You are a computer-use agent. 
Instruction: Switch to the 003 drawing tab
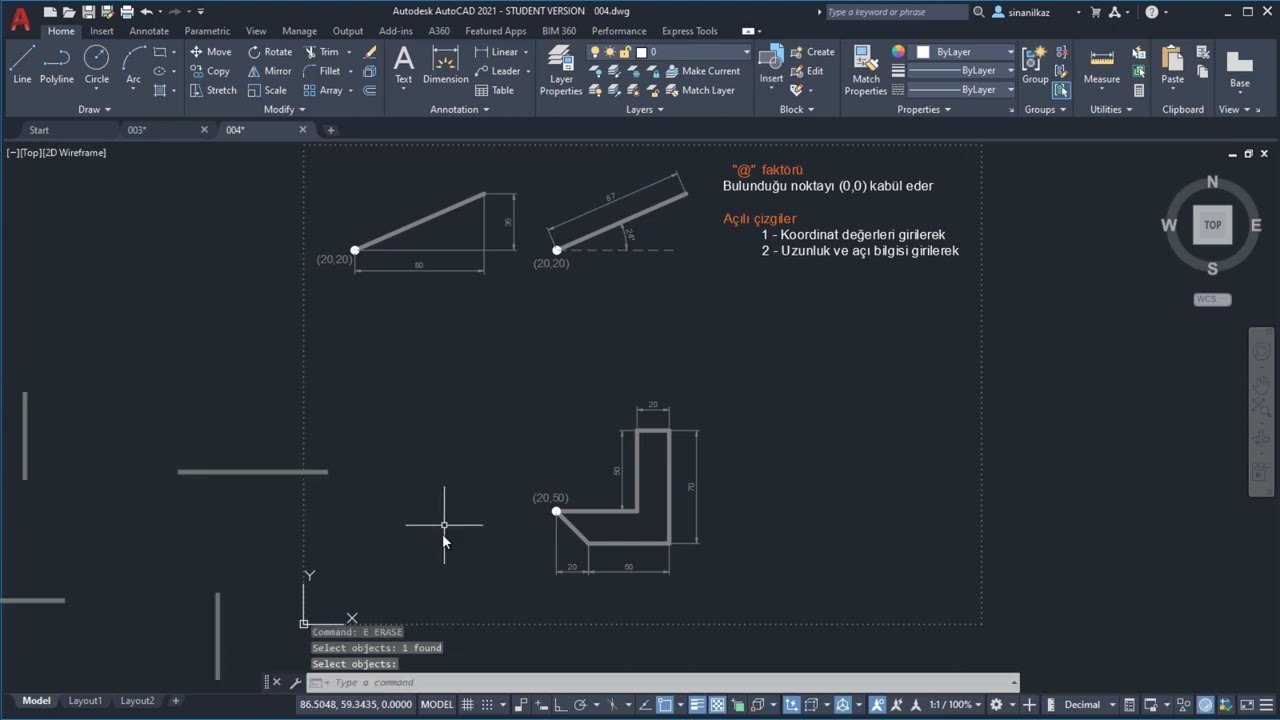(138, 130)
